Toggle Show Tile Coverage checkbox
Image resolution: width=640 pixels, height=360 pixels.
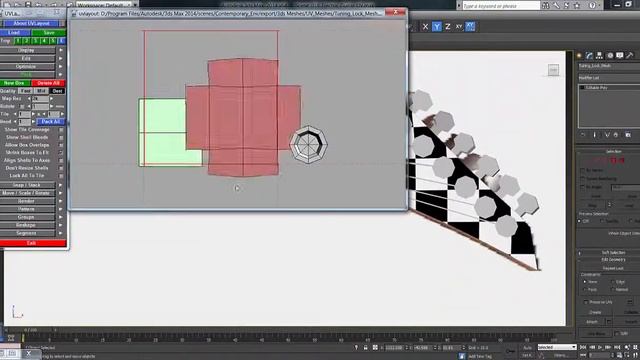pyautogui.click(x=61, y=130)
